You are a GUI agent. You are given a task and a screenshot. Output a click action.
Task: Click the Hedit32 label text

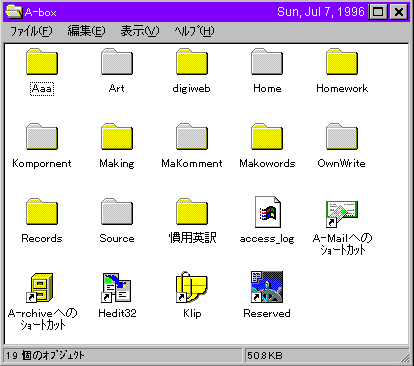point(117,313)
